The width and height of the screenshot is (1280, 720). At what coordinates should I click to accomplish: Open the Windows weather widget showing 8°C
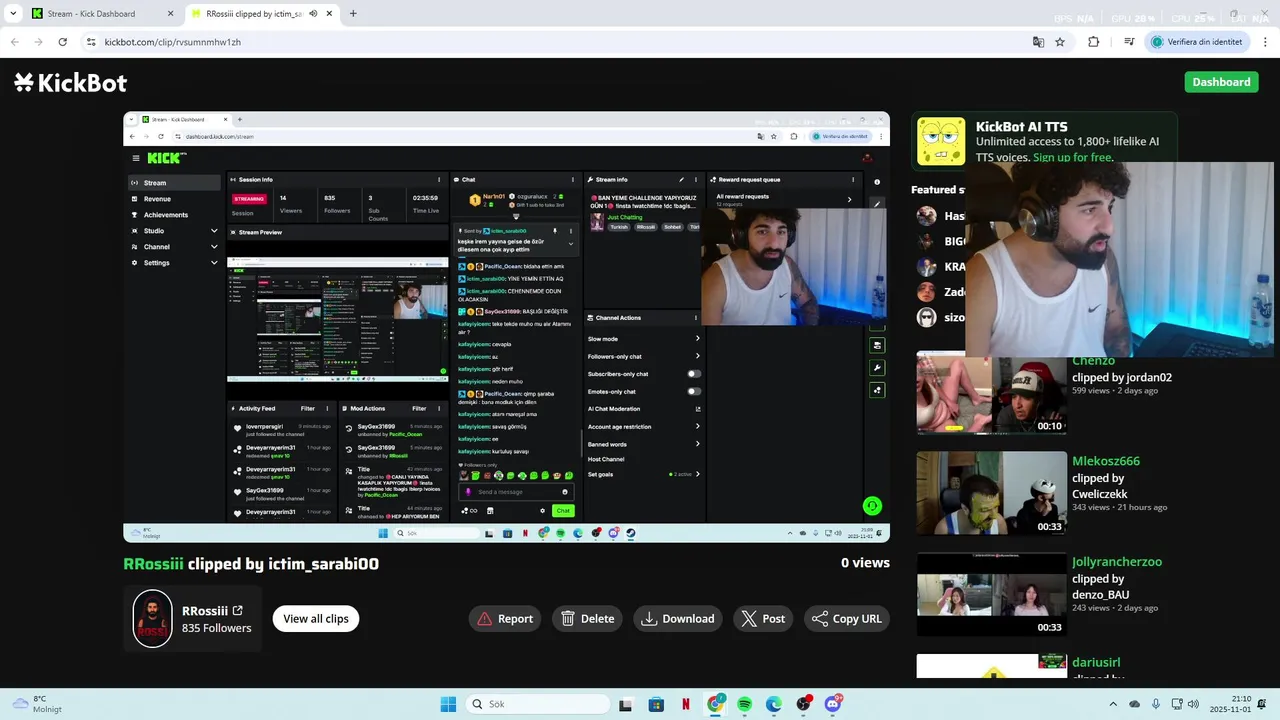37,704
